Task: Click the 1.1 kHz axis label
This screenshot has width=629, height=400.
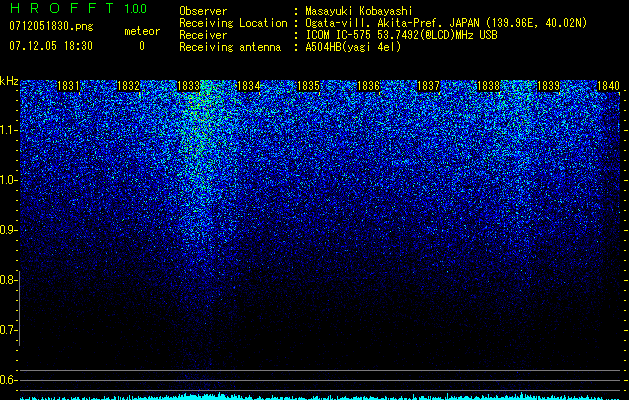Action: pos(8,130)
